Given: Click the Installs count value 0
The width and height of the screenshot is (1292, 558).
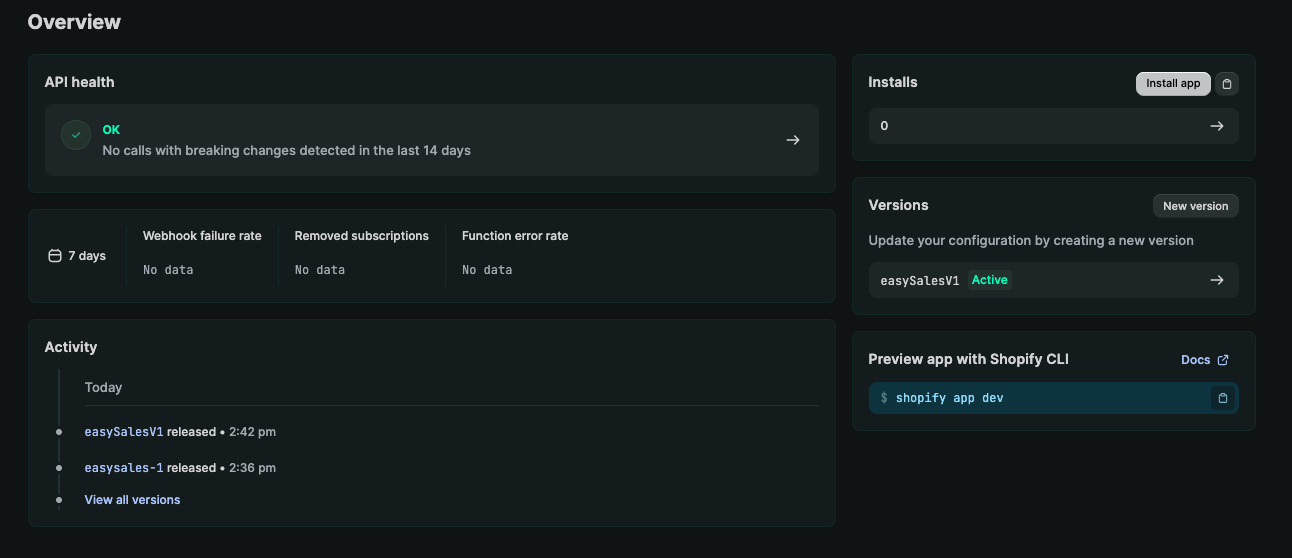Looking at the screenshot, I should click(x=884, y=126).
